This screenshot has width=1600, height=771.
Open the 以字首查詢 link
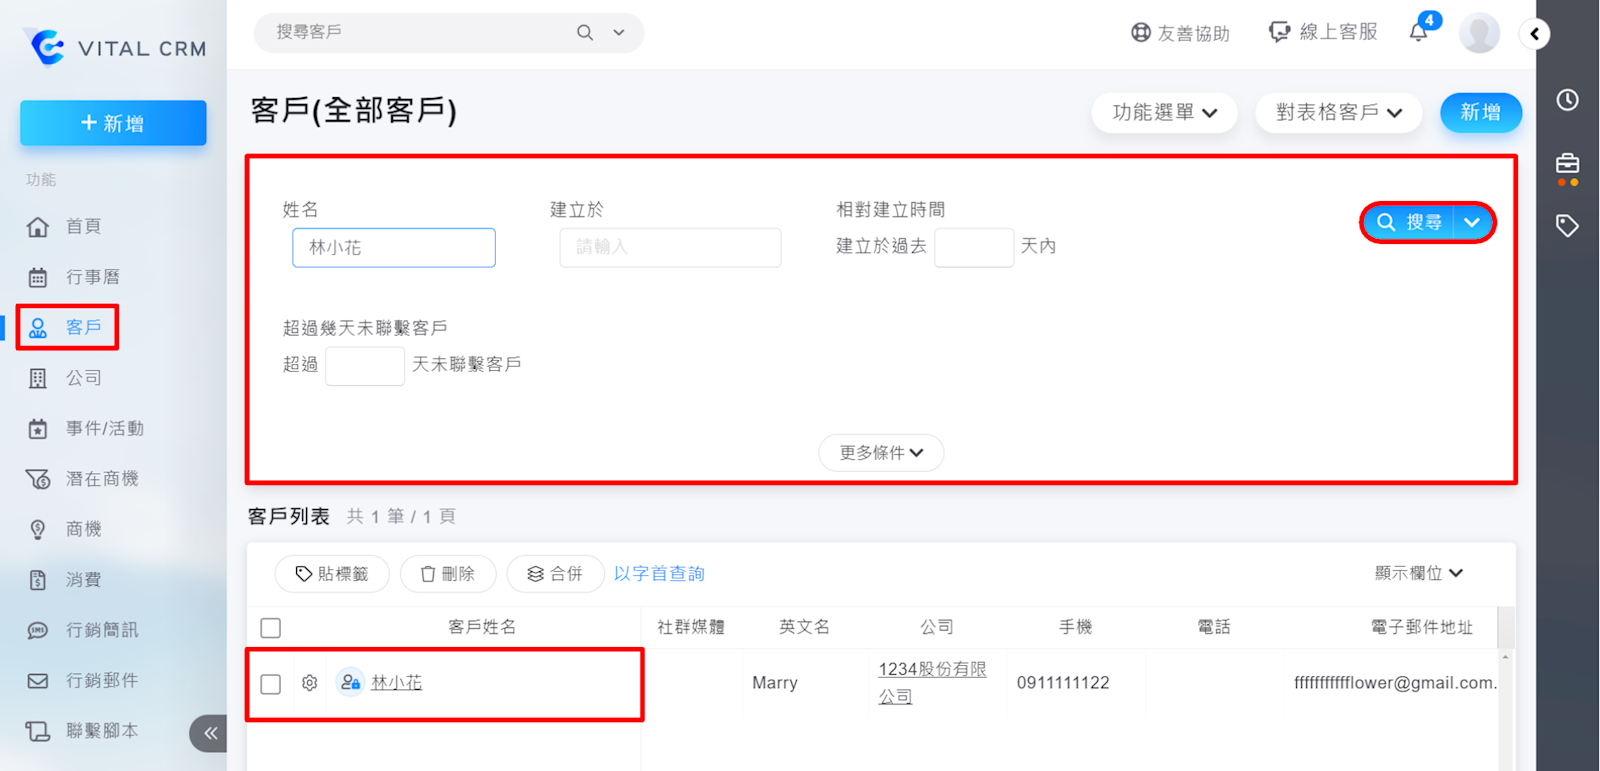(659, 574)
